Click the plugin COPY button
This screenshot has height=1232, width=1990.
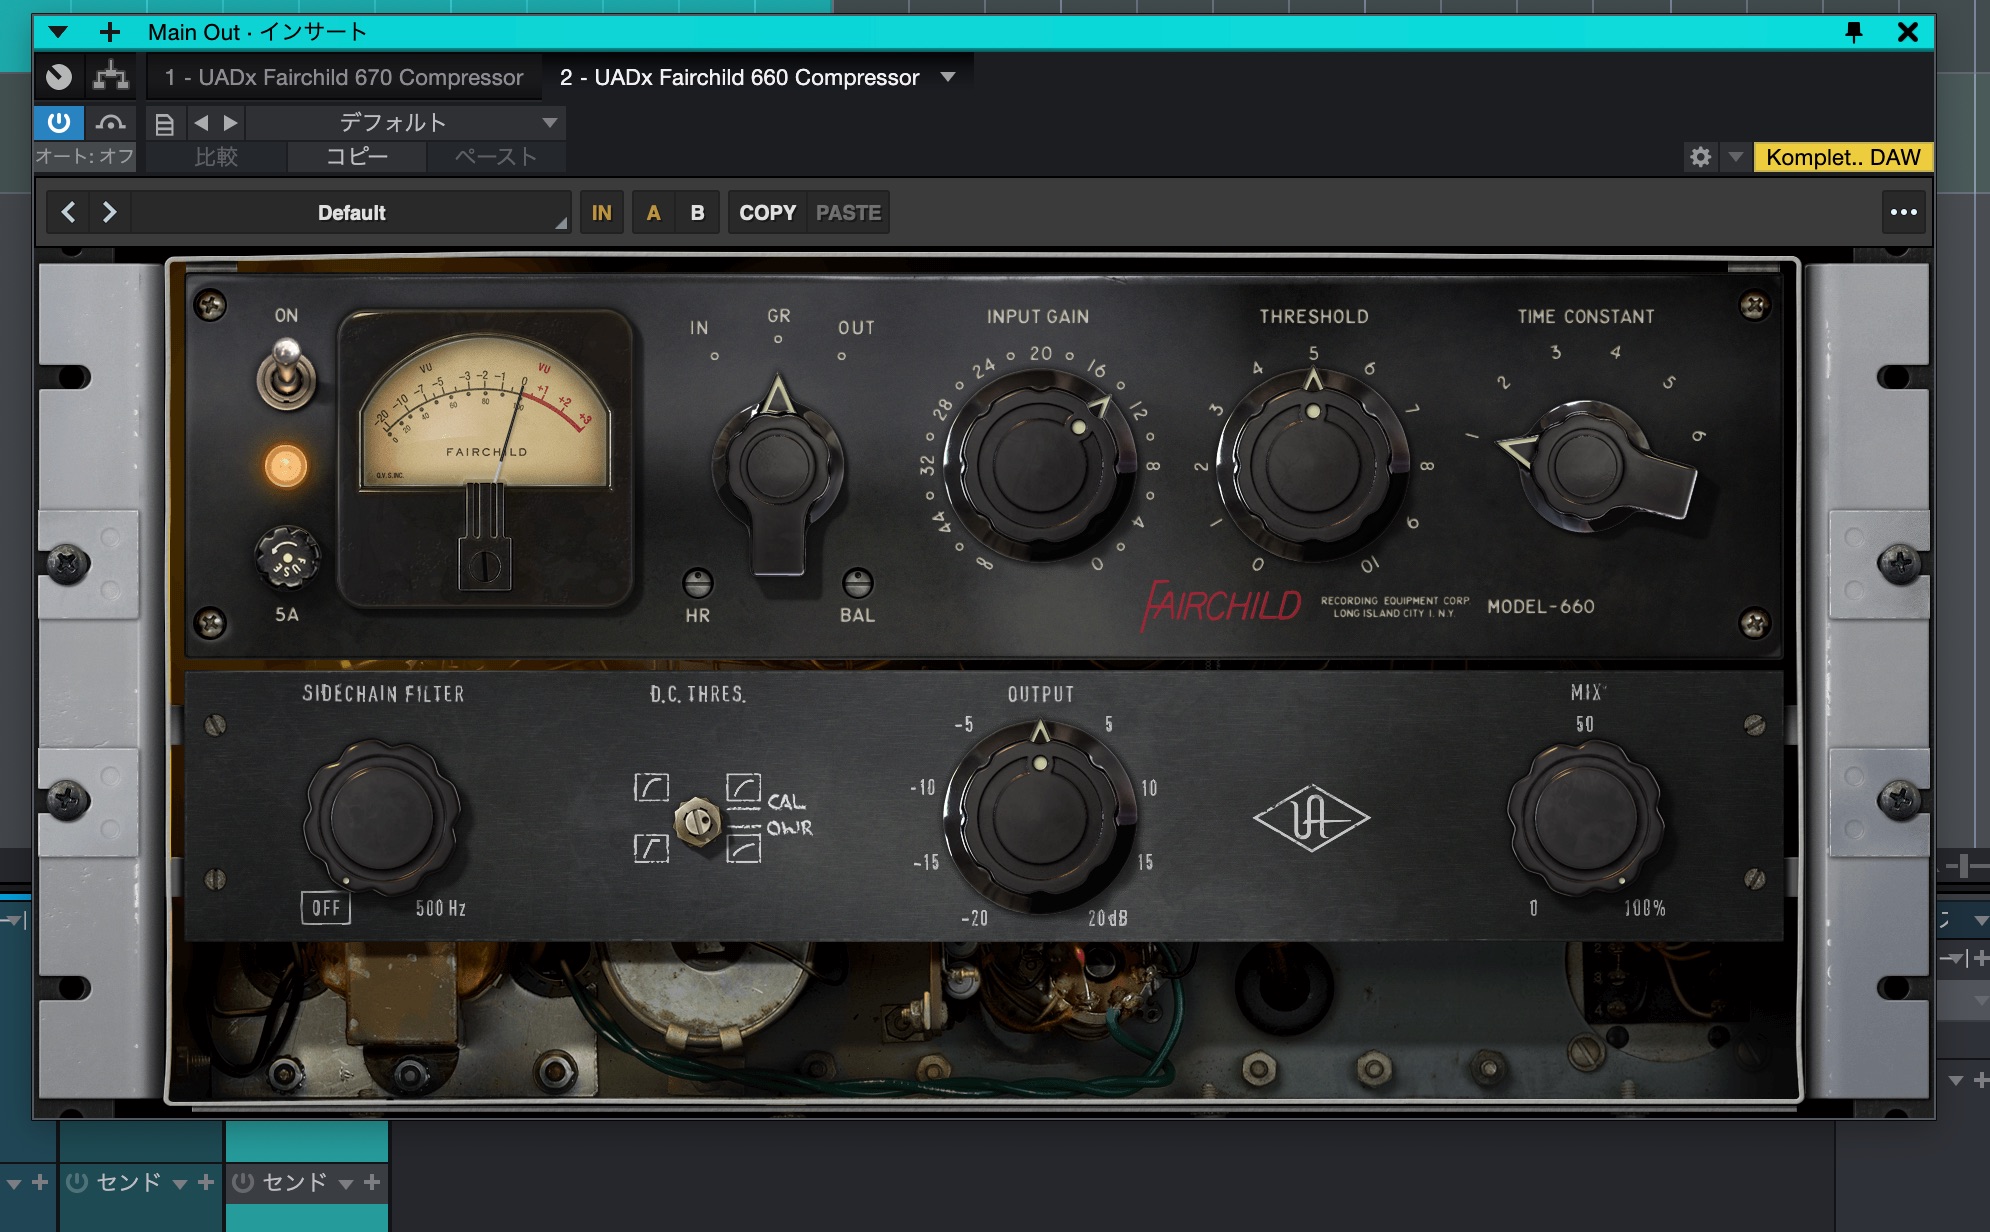pyautogui.click(x=767, y=212)
